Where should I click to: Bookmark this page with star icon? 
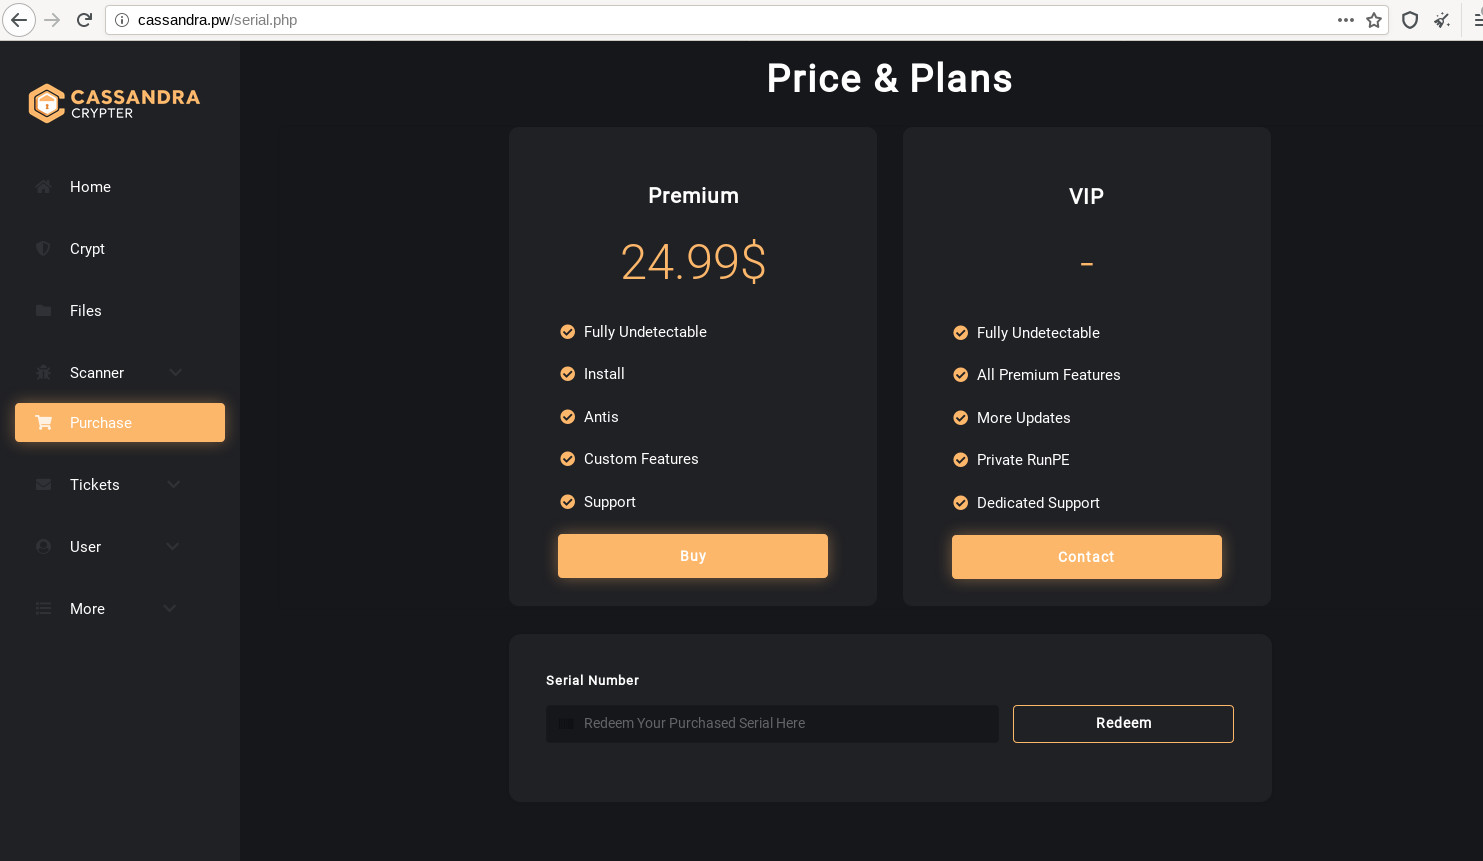(x=1374, y=20)
